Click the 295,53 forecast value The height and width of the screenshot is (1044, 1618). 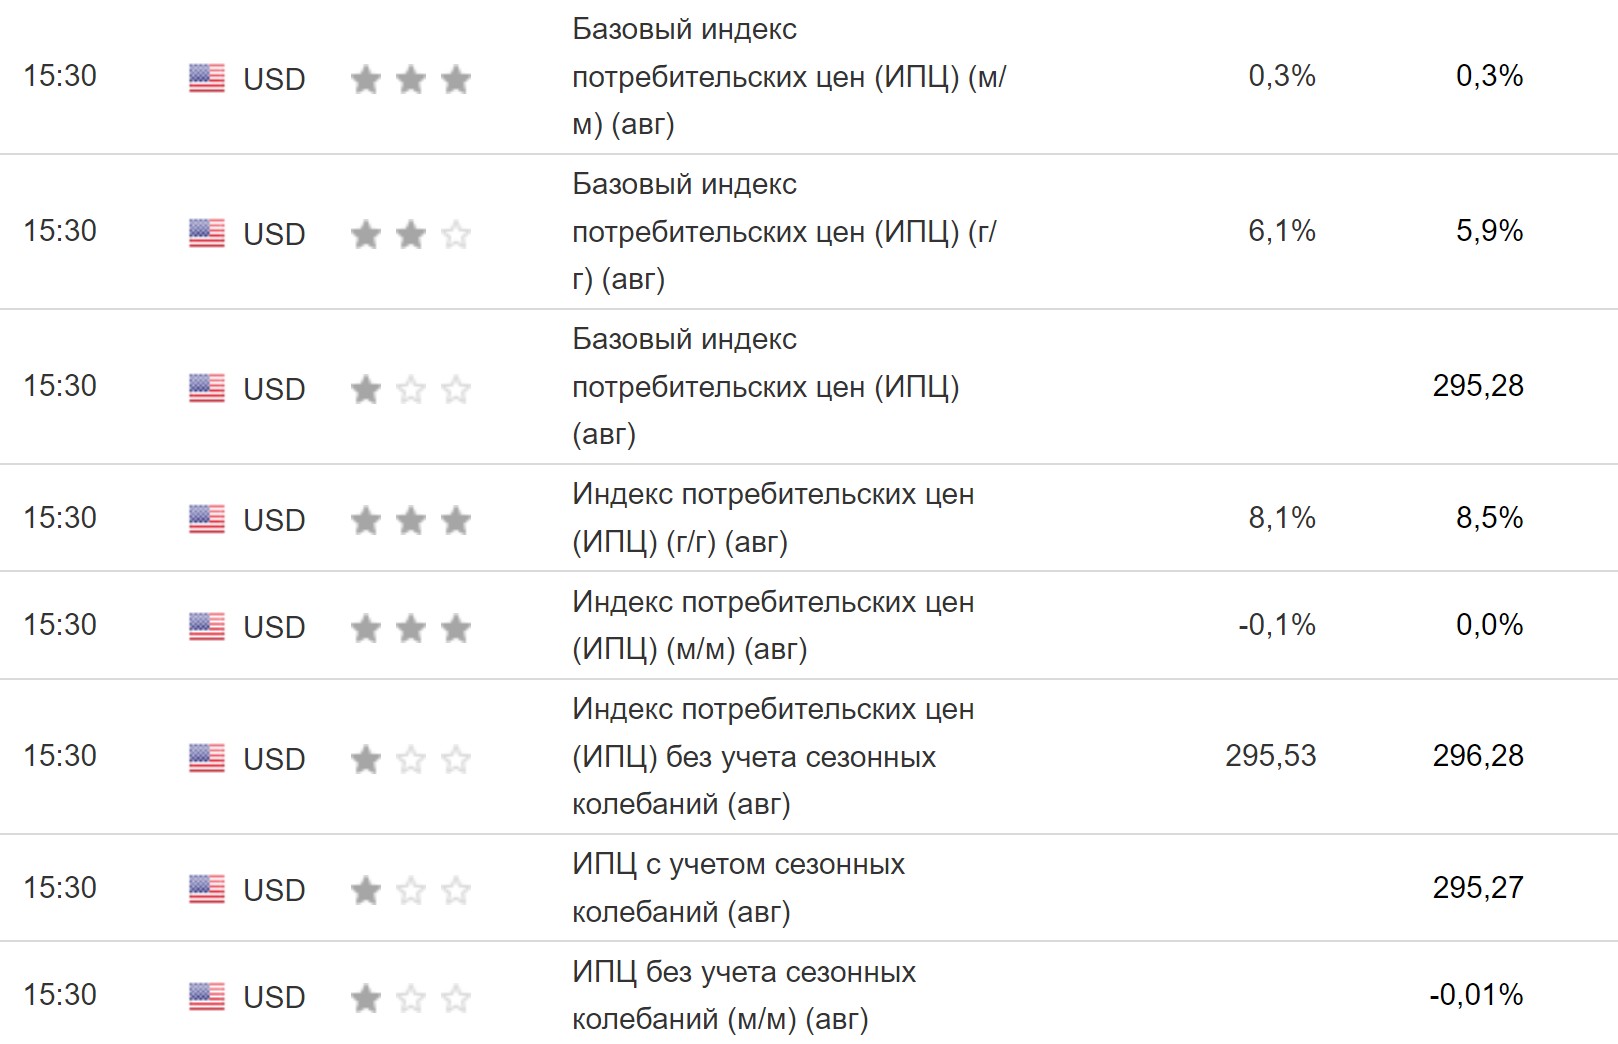pos(1270,756)
